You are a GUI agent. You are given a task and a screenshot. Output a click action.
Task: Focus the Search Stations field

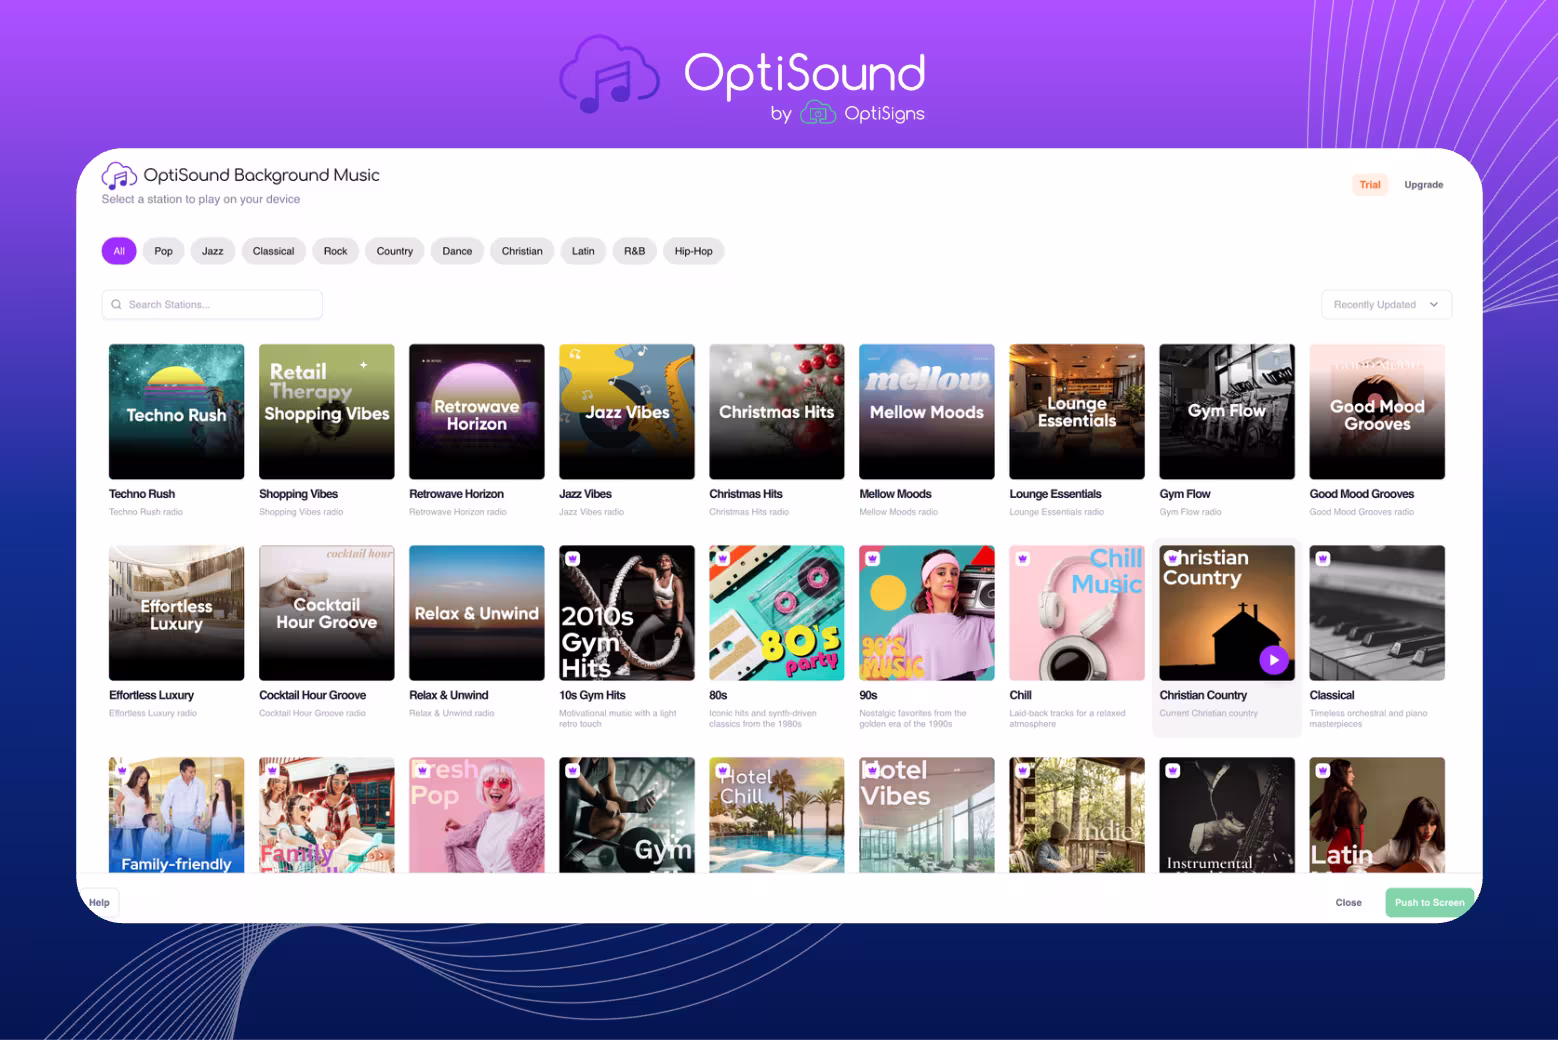(212, 304)
